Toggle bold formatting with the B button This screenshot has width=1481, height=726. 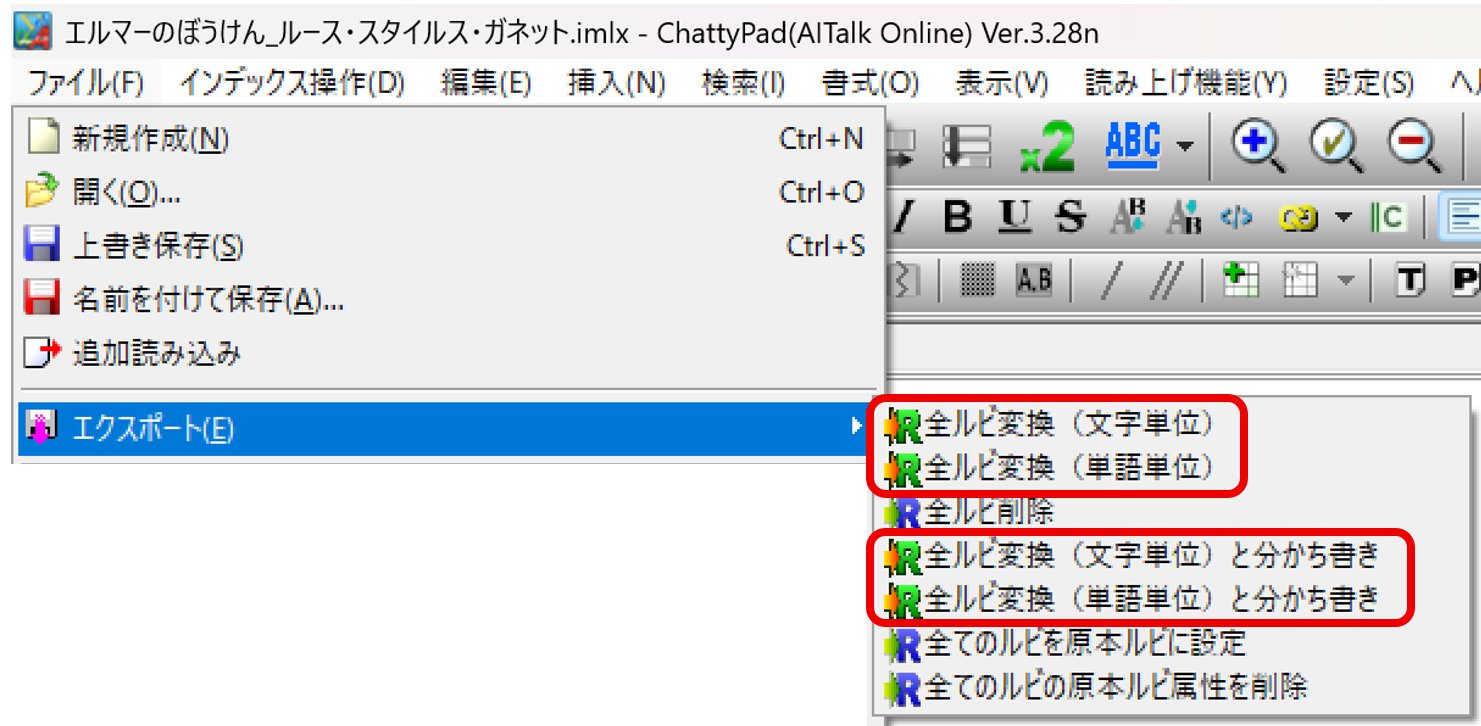(x=958, y=218)
